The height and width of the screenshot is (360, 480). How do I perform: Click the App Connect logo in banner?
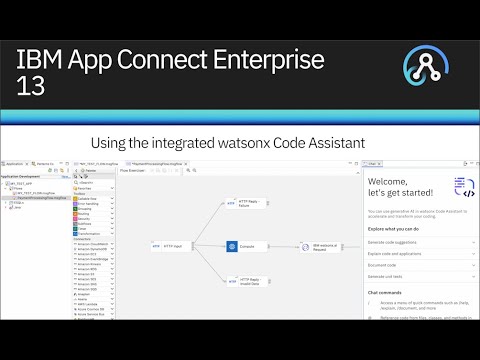coord(426,65)
